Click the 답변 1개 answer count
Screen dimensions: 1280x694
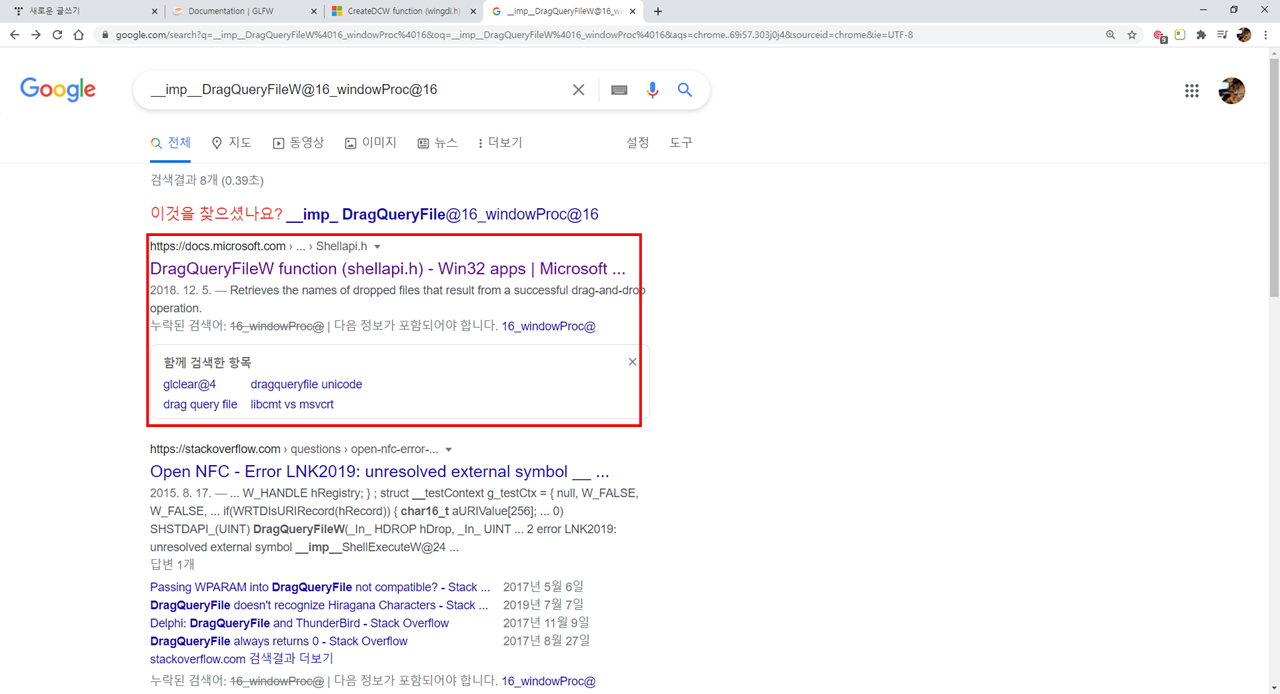tap(172, 564)
